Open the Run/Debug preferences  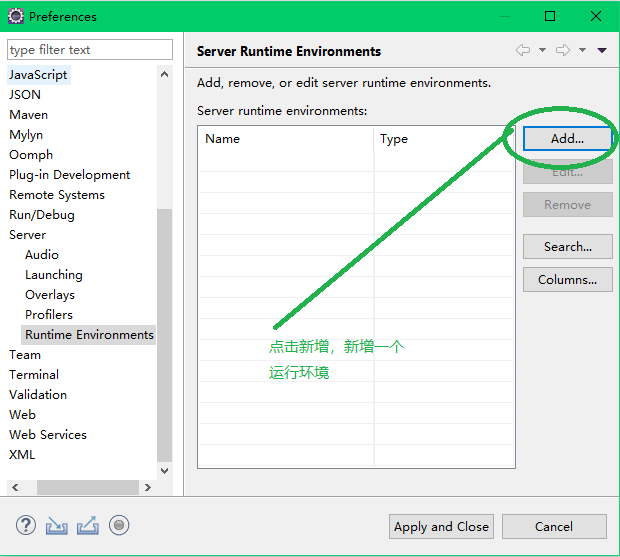(x=42, y=215)
